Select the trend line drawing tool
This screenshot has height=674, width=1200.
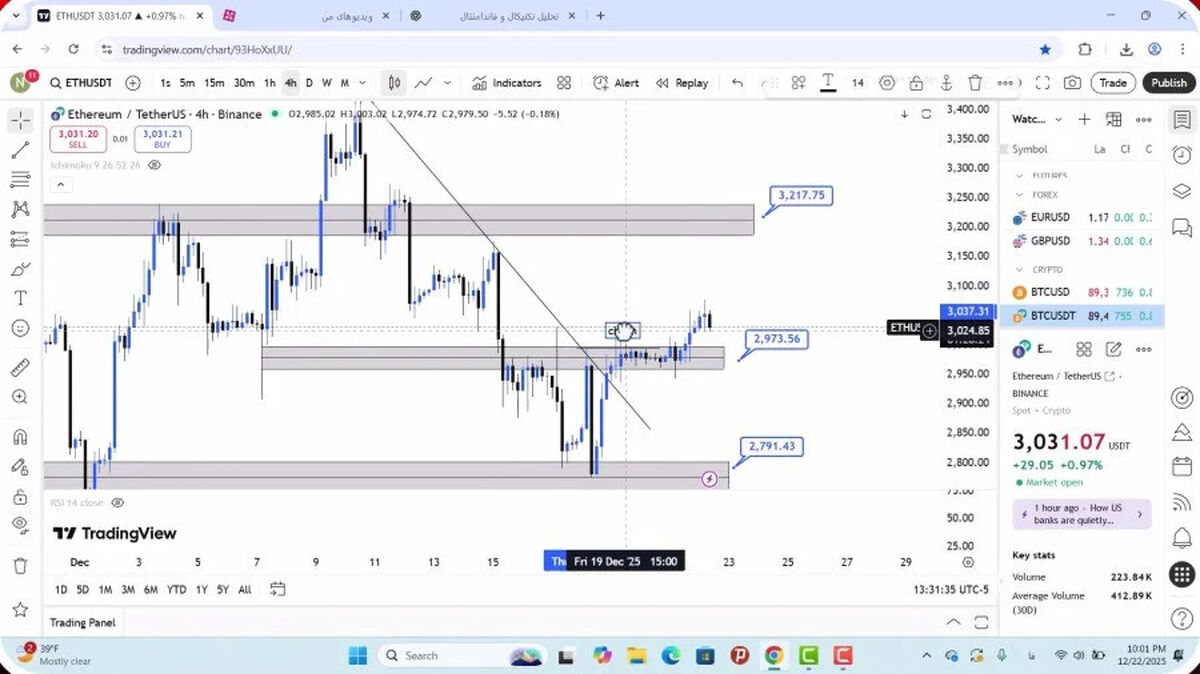pyautogui.click(x=20, y=151)
